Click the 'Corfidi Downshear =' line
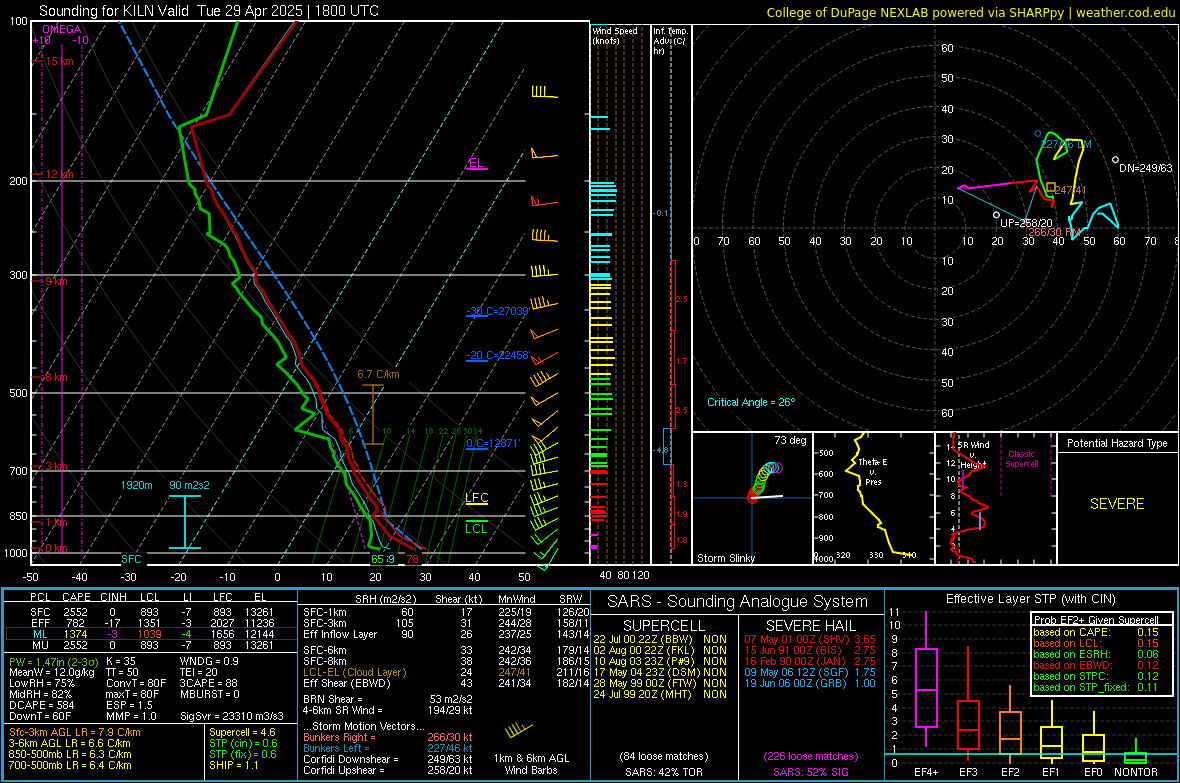The width and height of the screenshot is (1180, 783). [388, 759]
